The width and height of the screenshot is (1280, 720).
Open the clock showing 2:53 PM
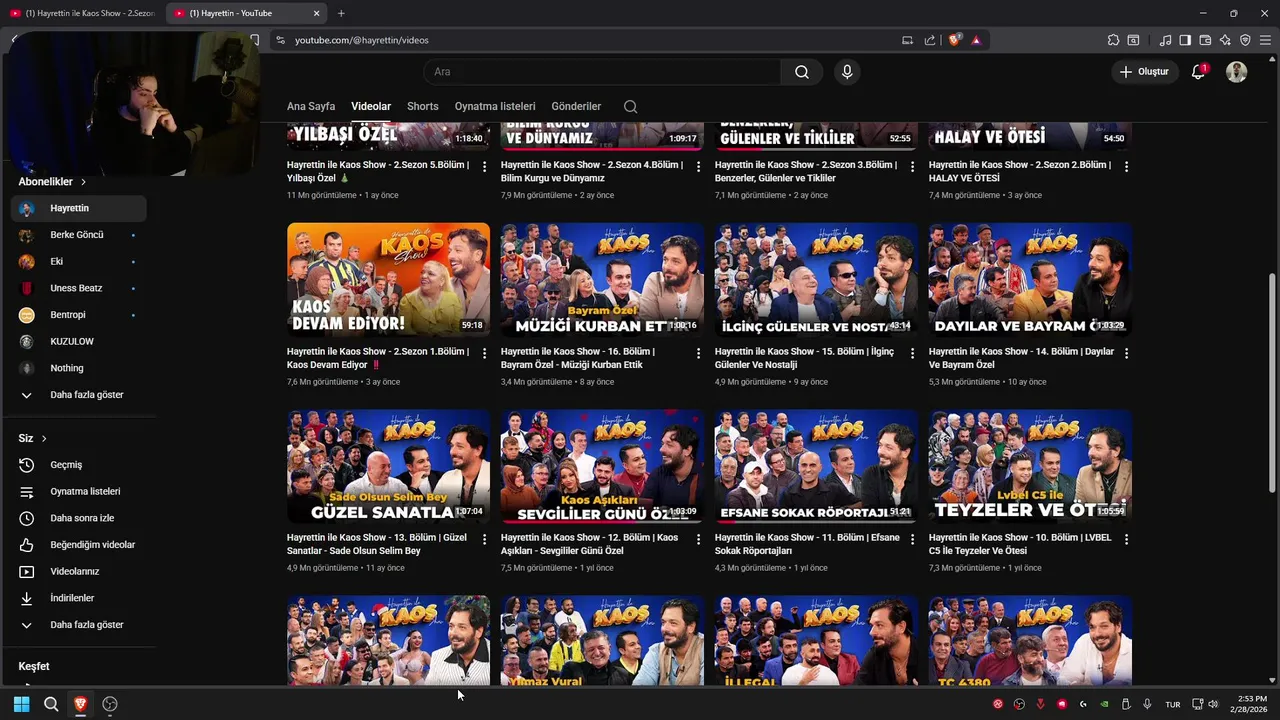1249,704
